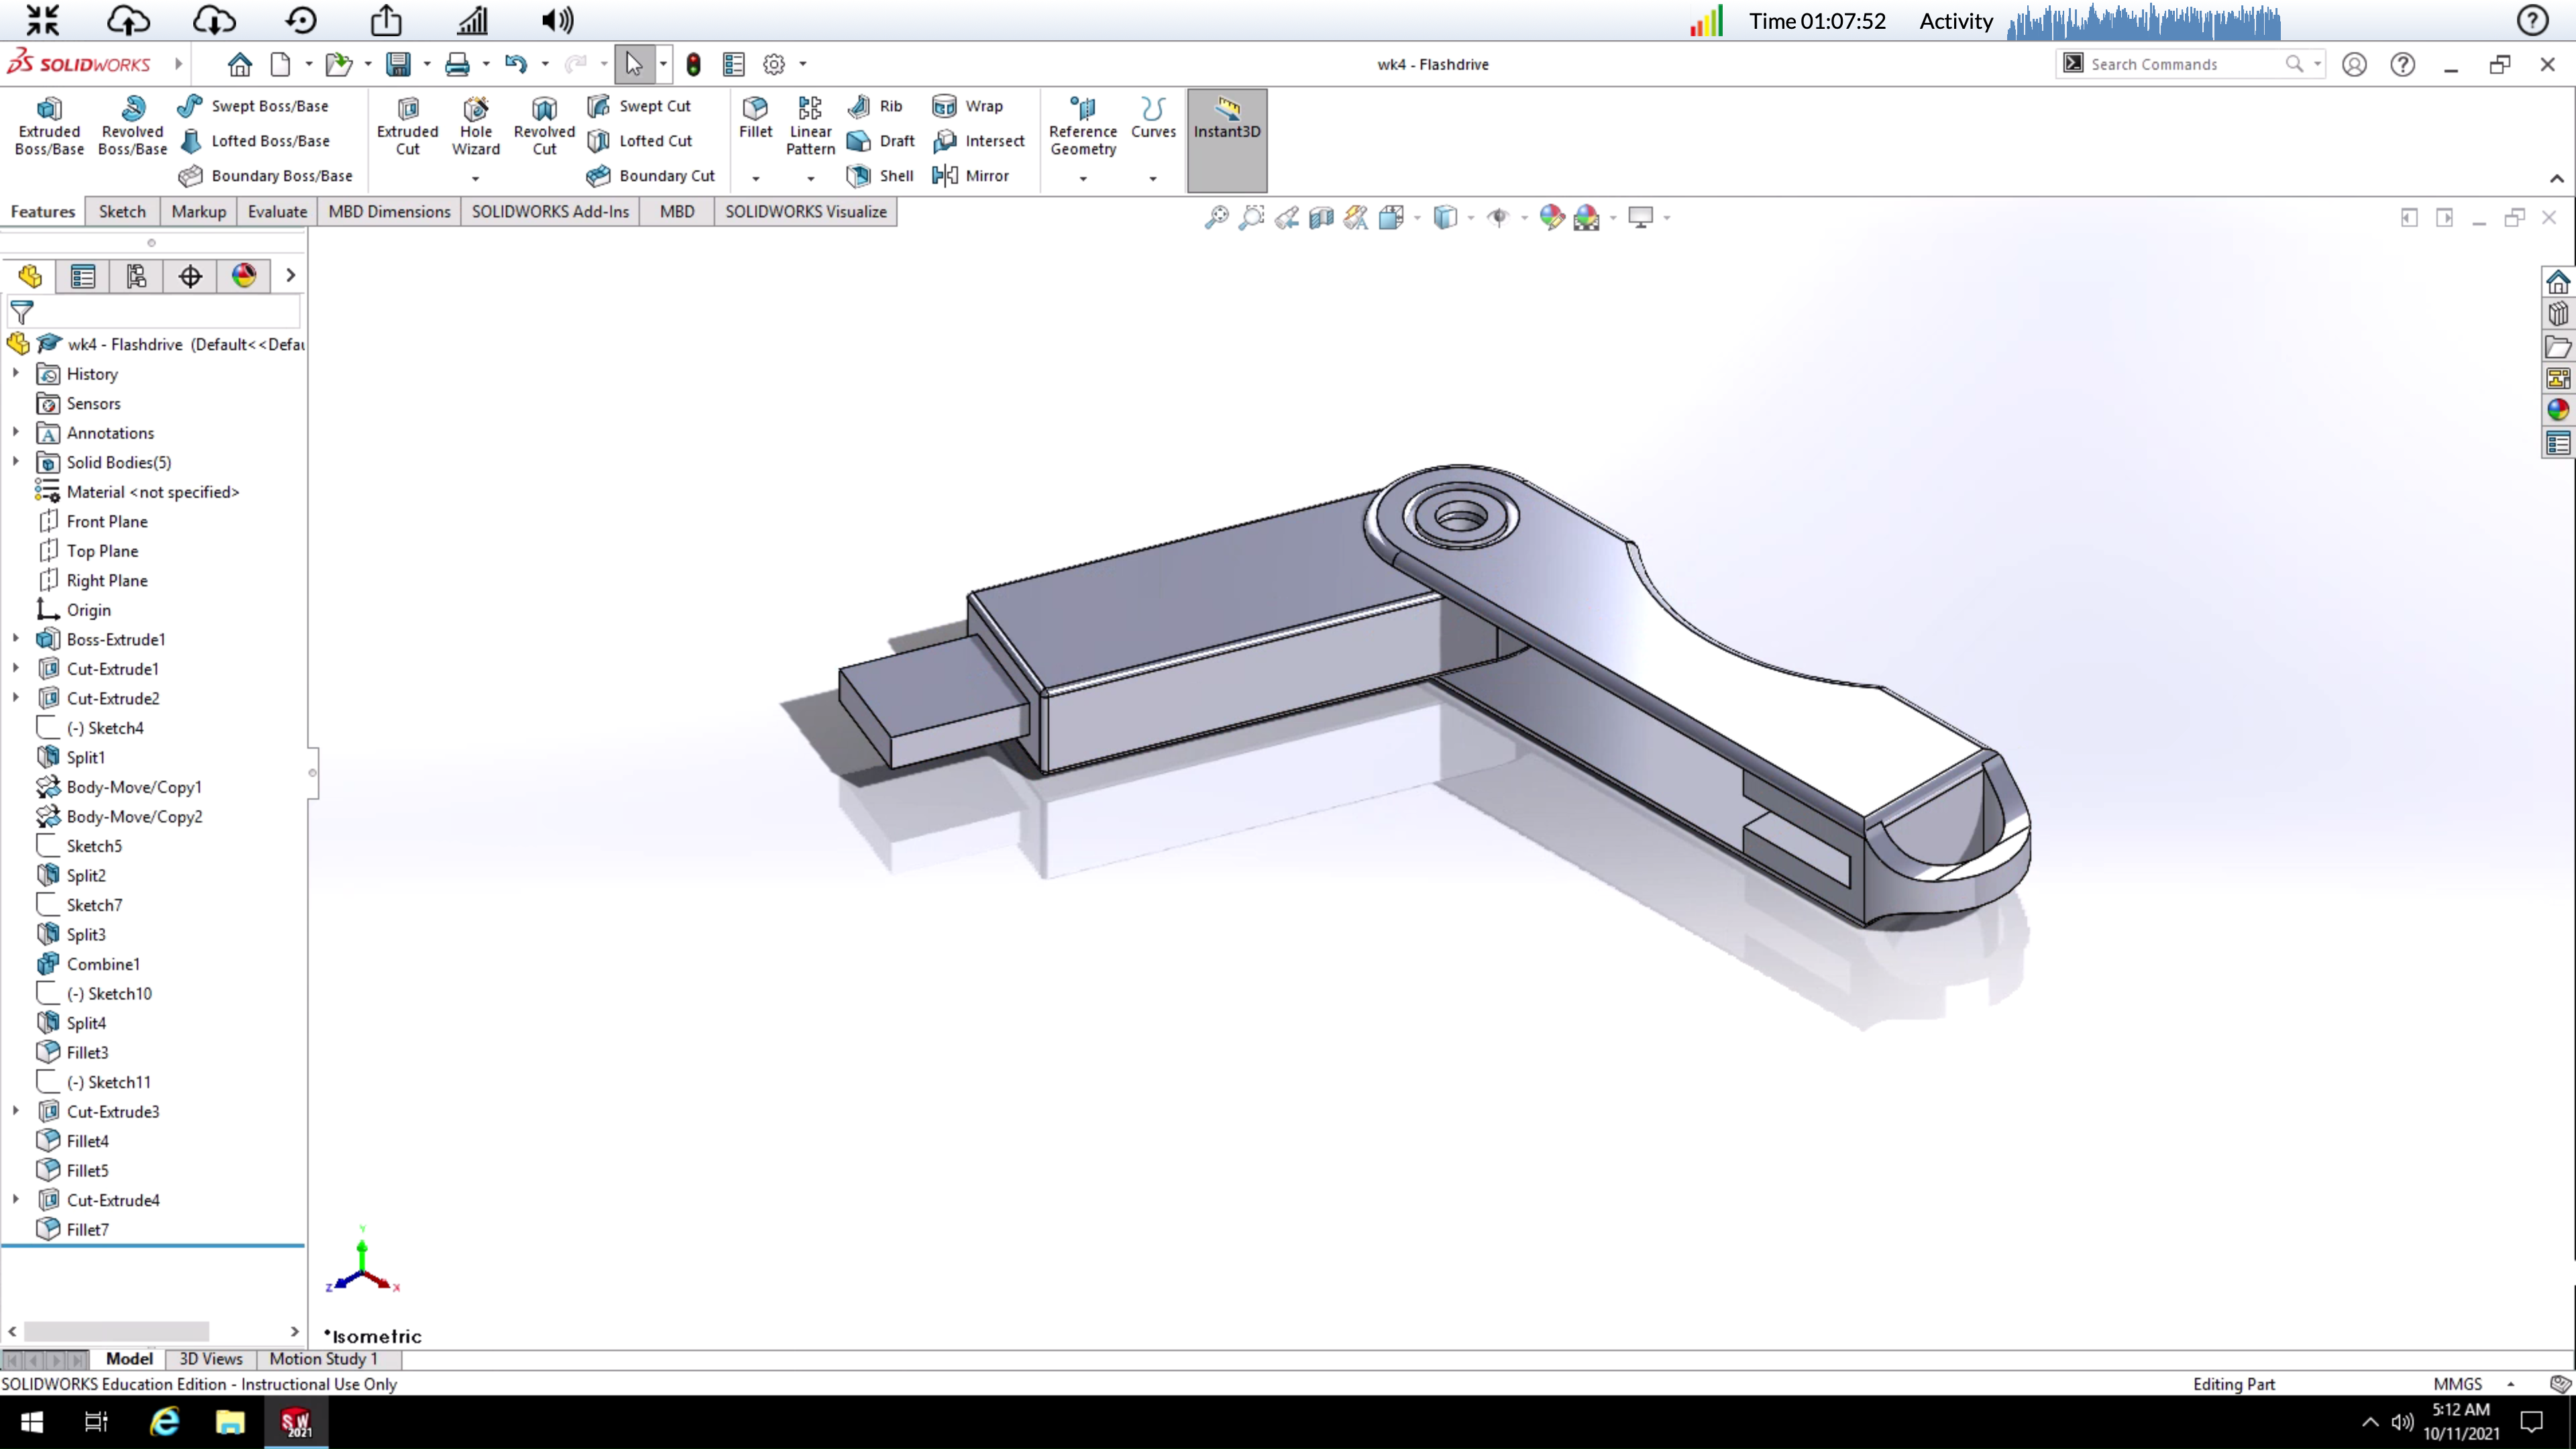The width and height of the screenshot is (2576, 1449).
Task: Click the Search Commands input field
Action: click(2180, 64)
